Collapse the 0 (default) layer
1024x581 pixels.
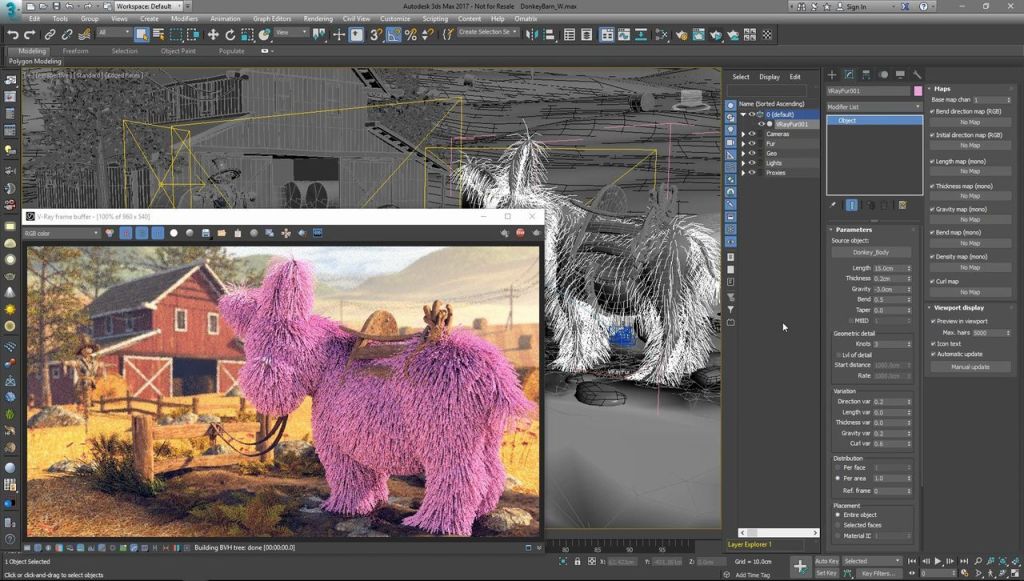(743, 114)
